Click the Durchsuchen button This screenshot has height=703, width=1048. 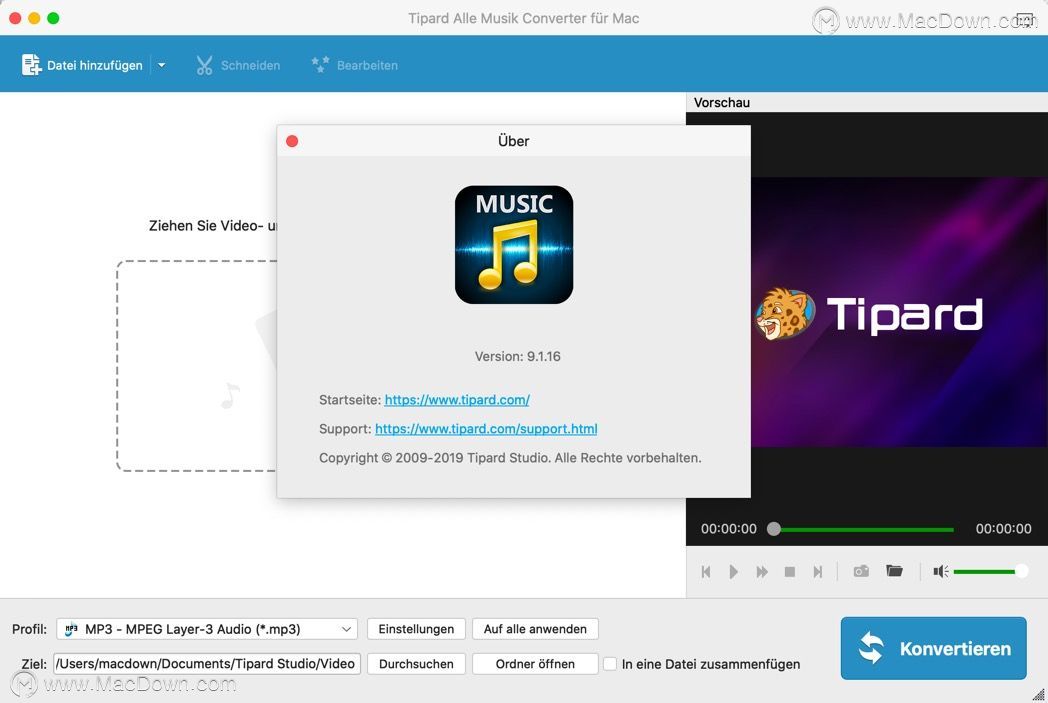416,664
